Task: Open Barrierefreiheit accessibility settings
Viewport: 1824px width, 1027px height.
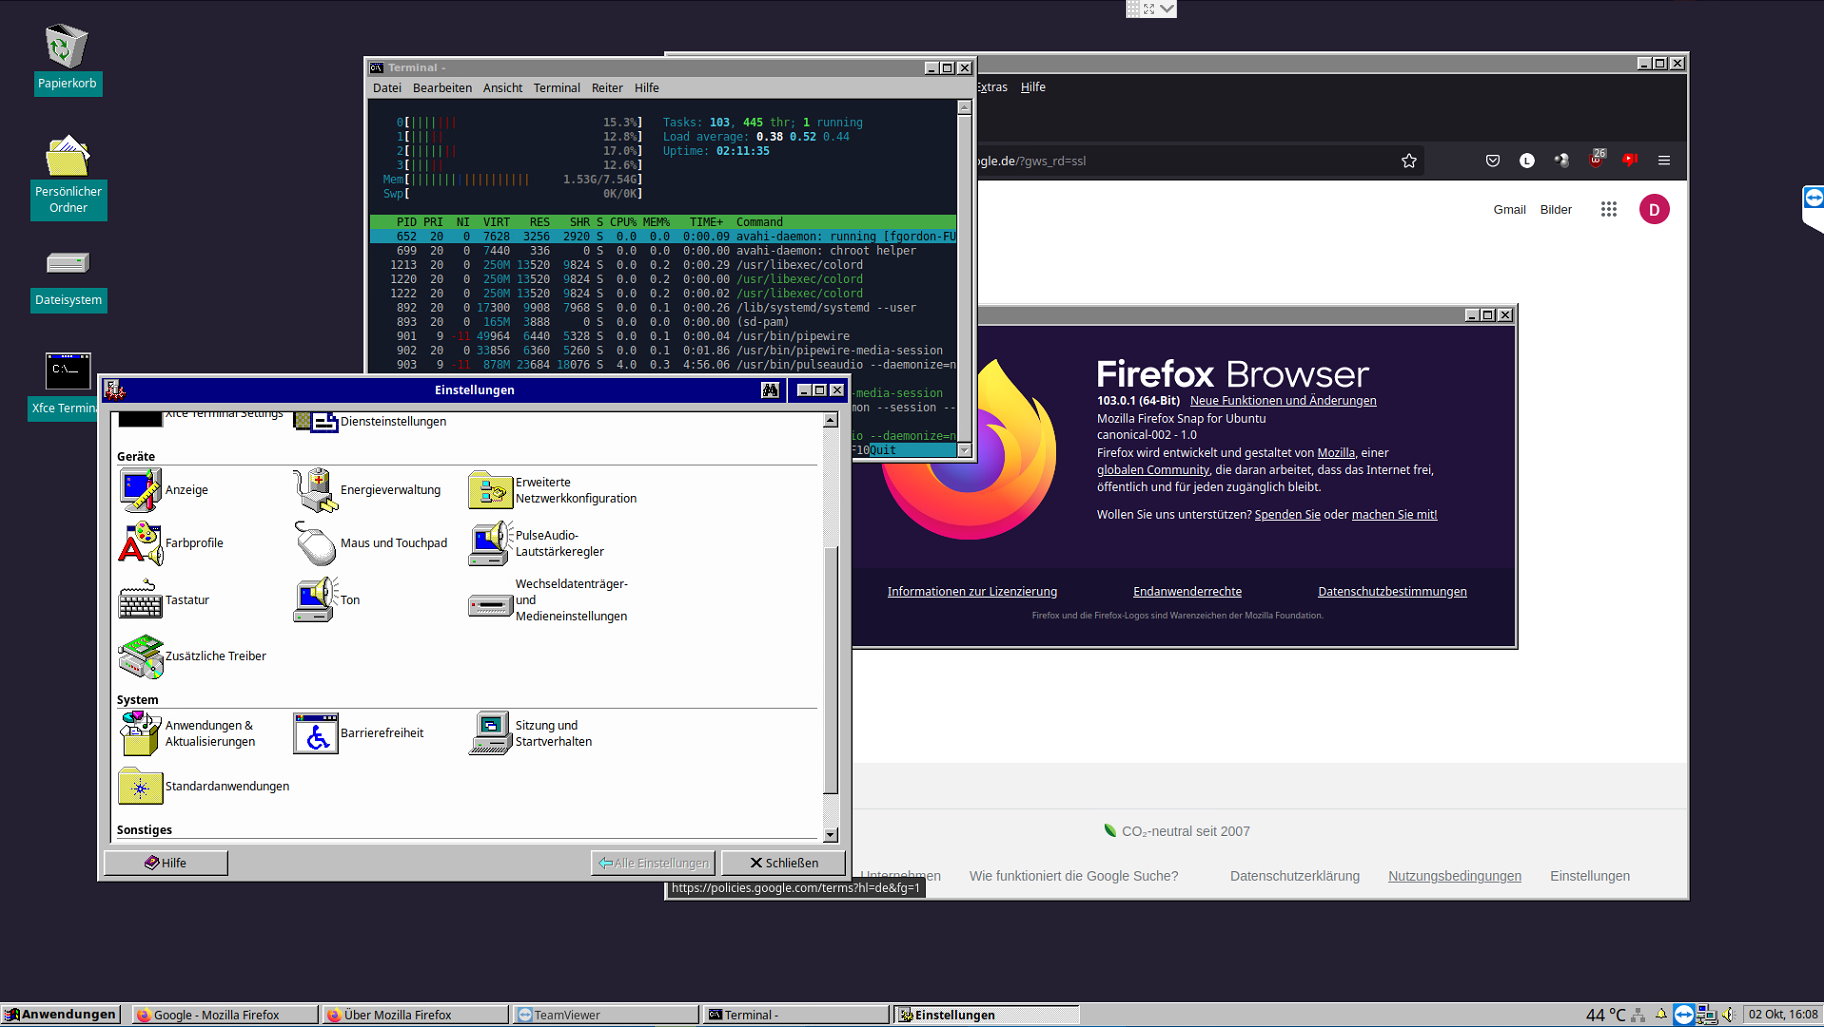Action: pyautogui.click(x=358, y=733)
